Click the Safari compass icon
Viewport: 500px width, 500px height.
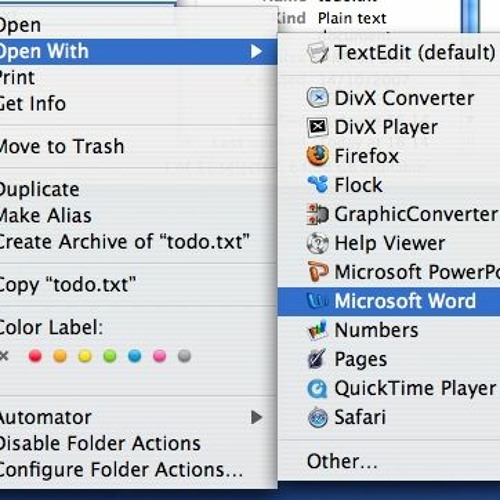[x=318, y=417]
